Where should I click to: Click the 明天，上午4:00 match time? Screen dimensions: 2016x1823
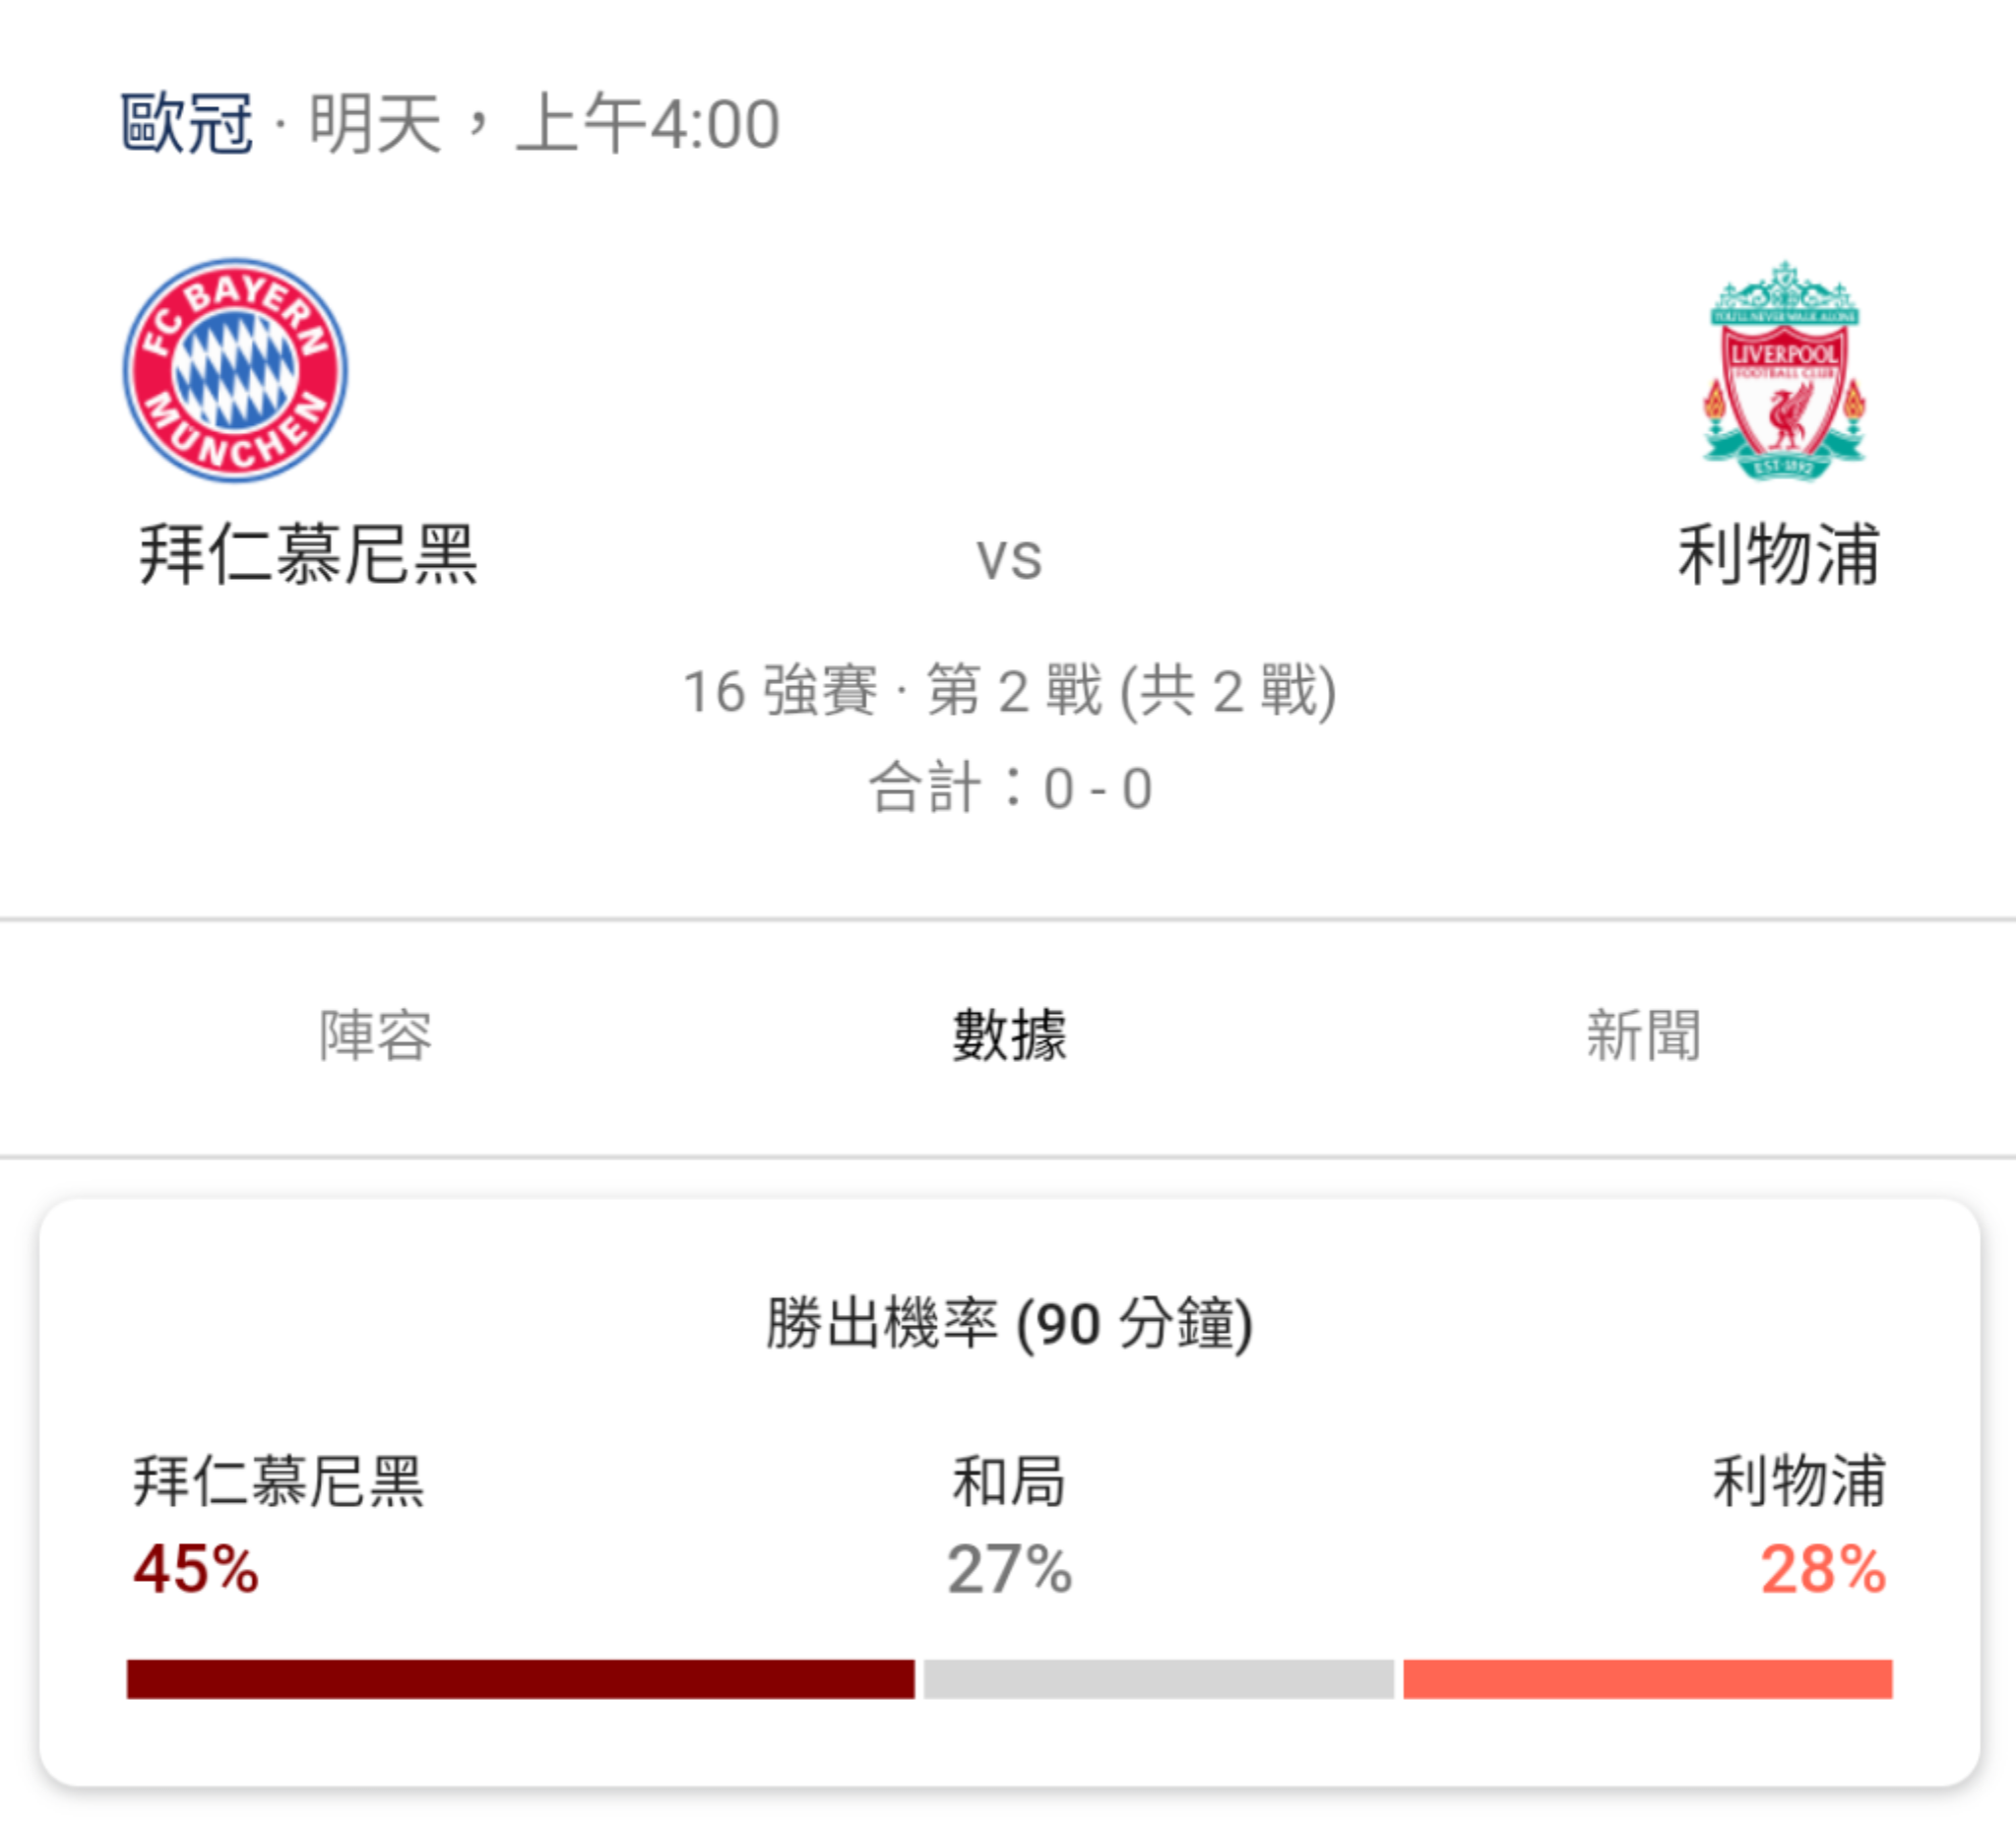point(544,124)
